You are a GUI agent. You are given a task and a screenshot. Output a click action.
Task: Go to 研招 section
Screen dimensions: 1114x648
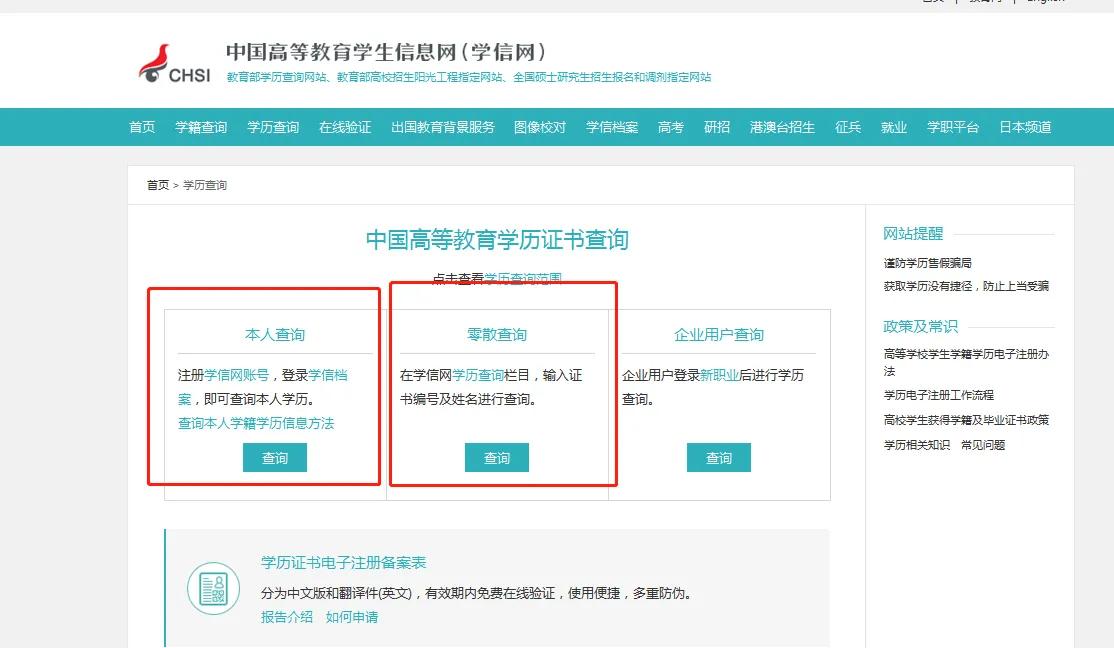717,127
